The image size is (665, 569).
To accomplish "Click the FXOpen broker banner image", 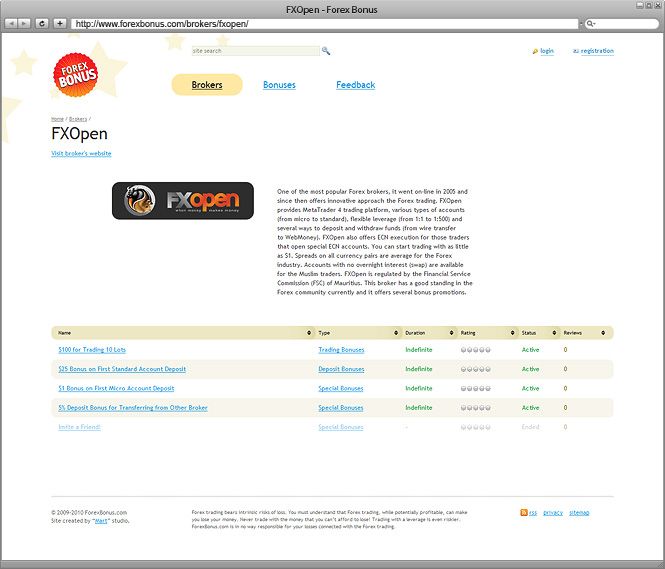I will (183, 201).
